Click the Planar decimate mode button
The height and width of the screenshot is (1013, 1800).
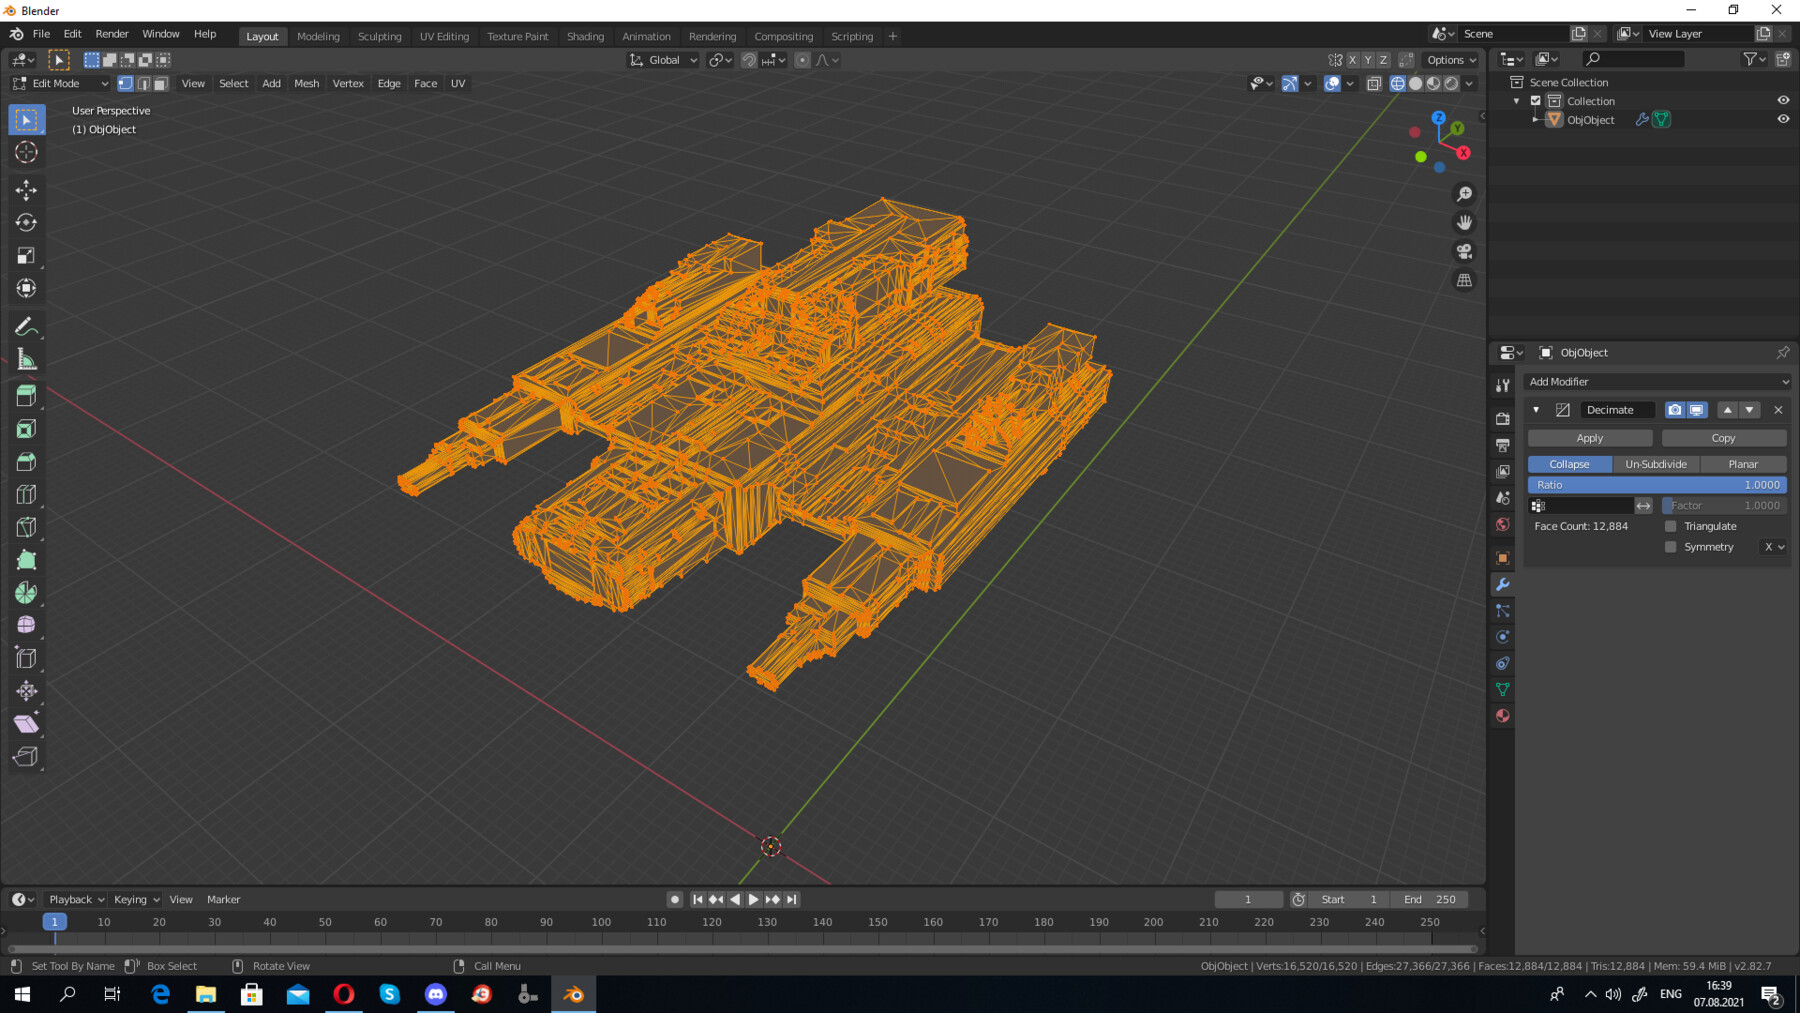pyautogui.click(x=1743, y=463)
